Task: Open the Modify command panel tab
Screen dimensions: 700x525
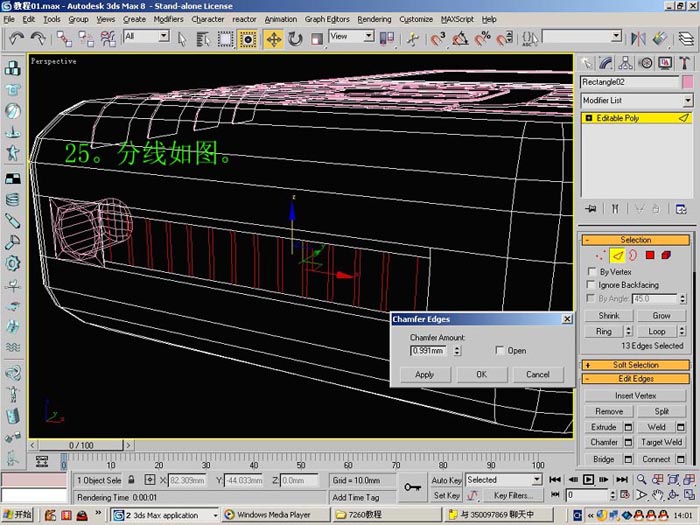Action: pos(606,63)
